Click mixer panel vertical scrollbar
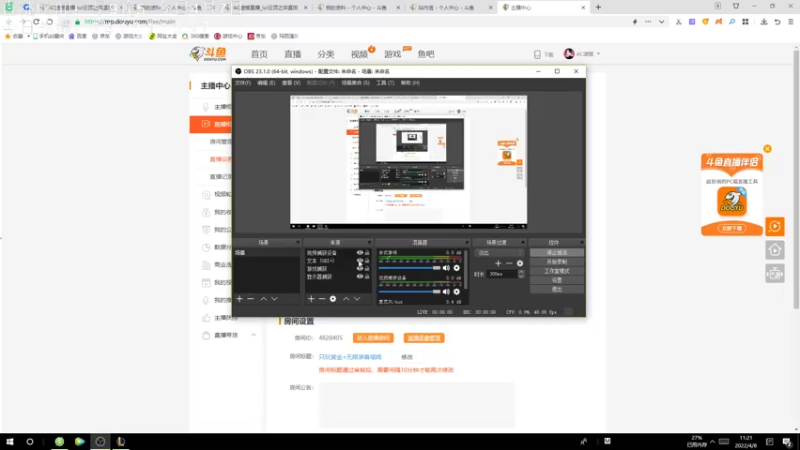This screenshot has height=450, width=800. 466,270
